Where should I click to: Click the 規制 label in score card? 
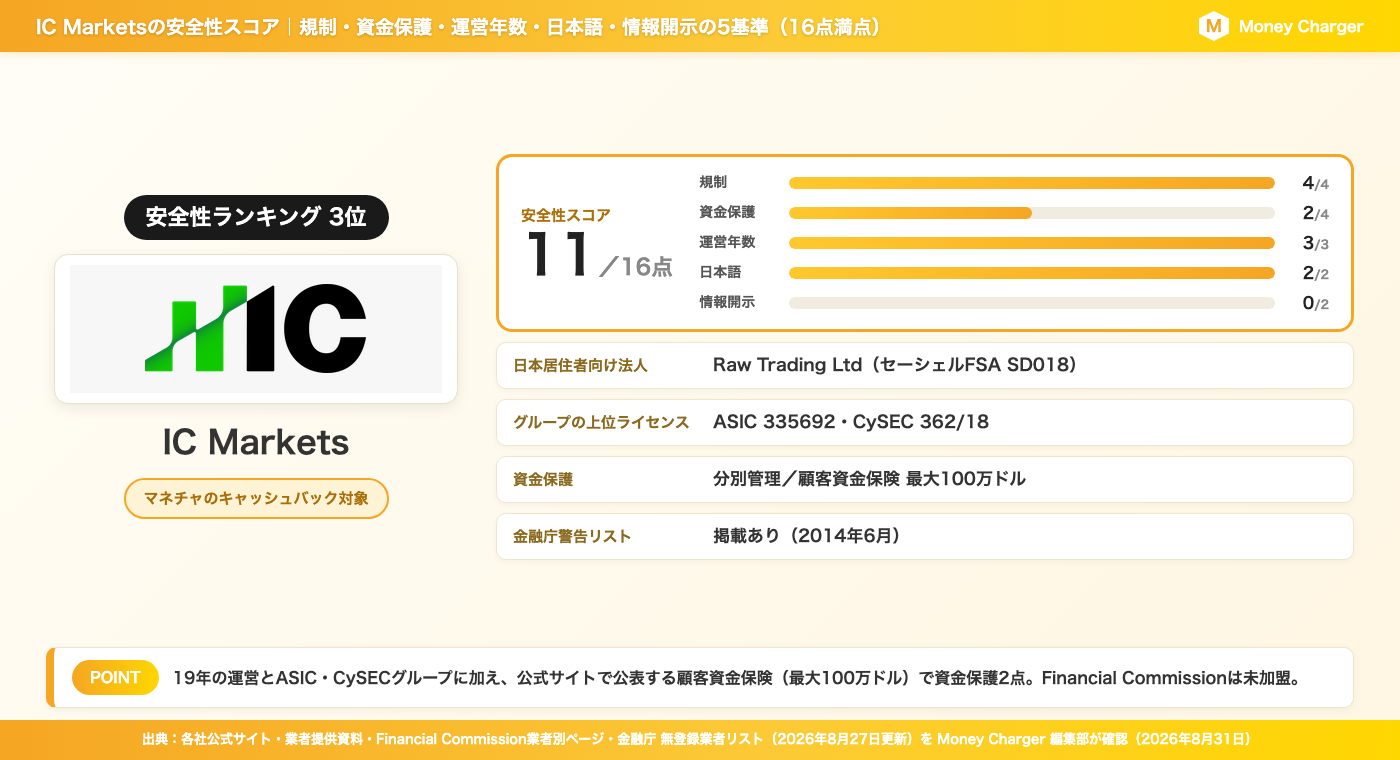[713, 182]
